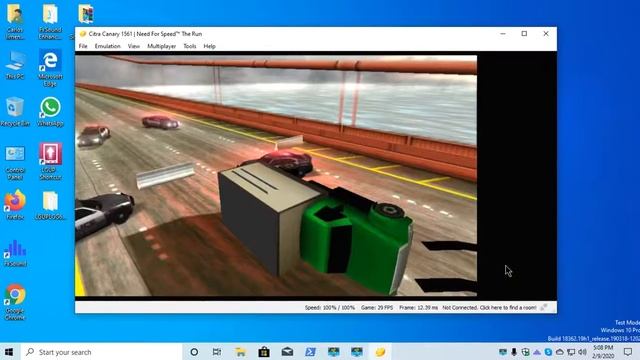
Task: Click the 'Start your search' taskbar box
Action: pyautogui.click(x=101, y=352)
